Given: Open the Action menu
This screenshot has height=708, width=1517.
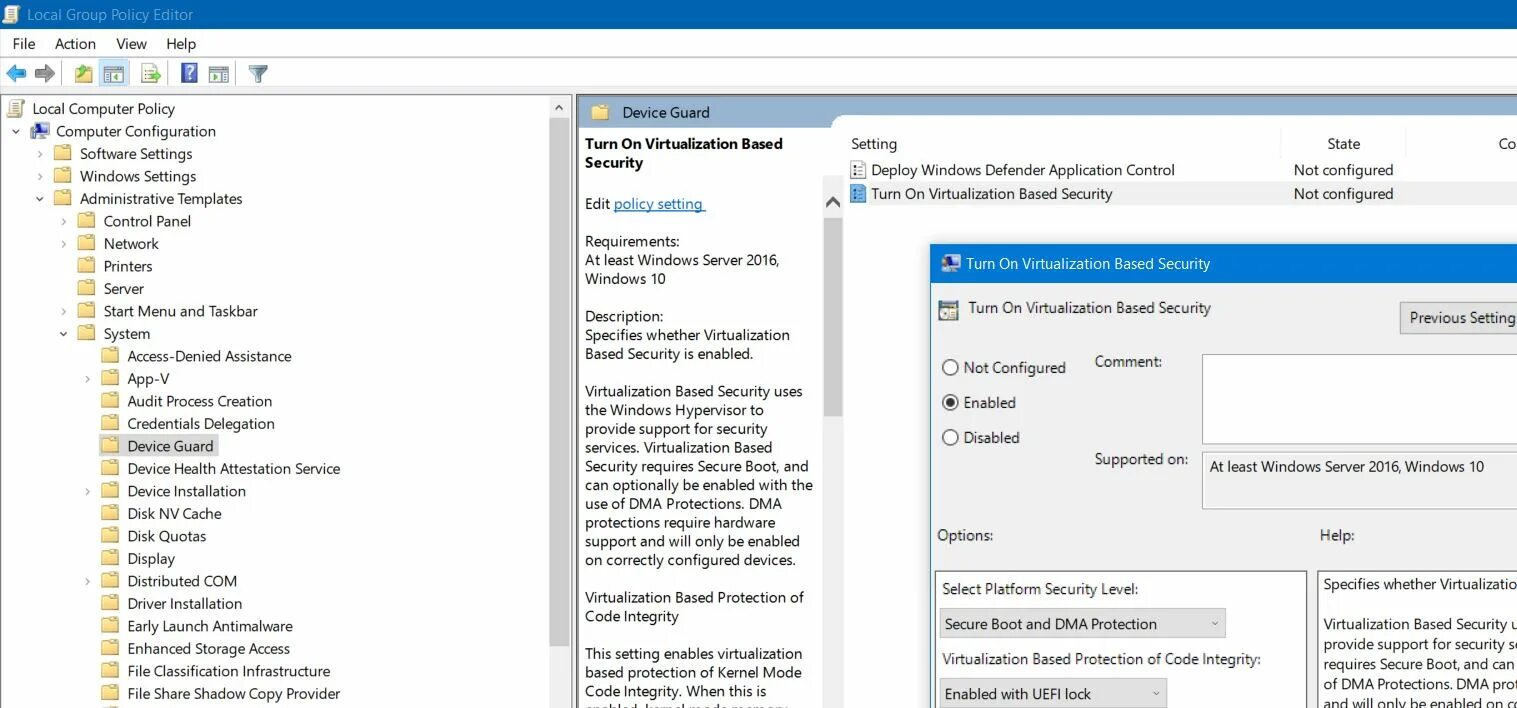Looking at the screenshot, I should click(75, 43).
